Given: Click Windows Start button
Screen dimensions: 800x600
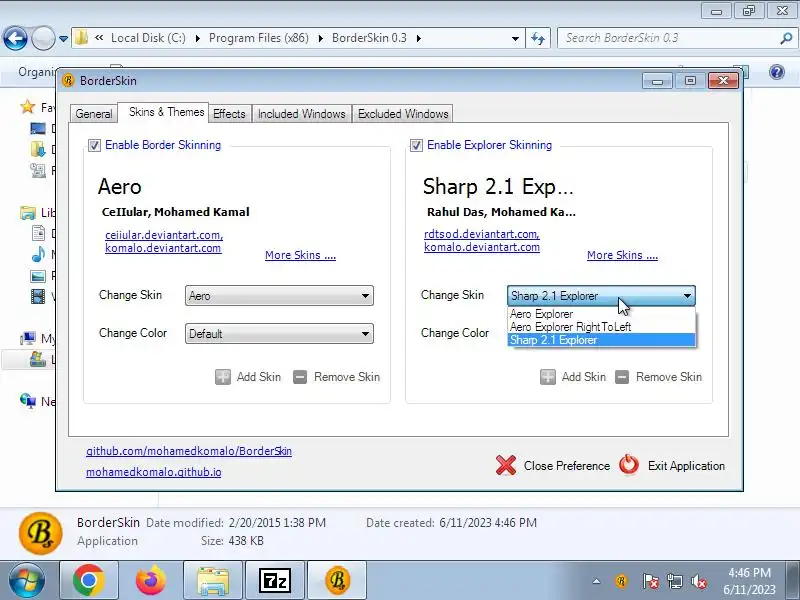Looking at the screenshot, I should pos(26,581).
